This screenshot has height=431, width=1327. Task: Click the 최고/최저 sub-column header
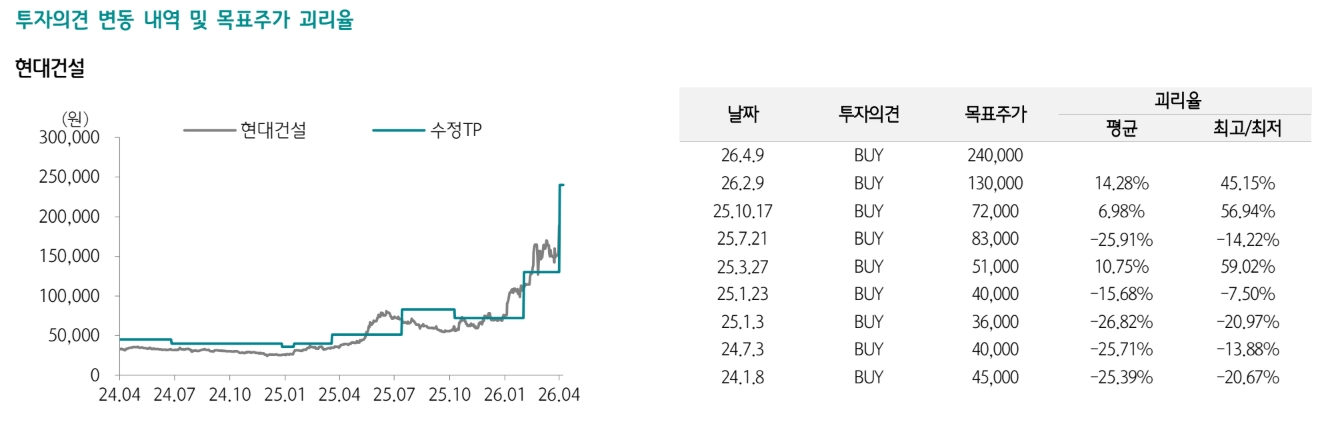click(x=1247, y=128)
